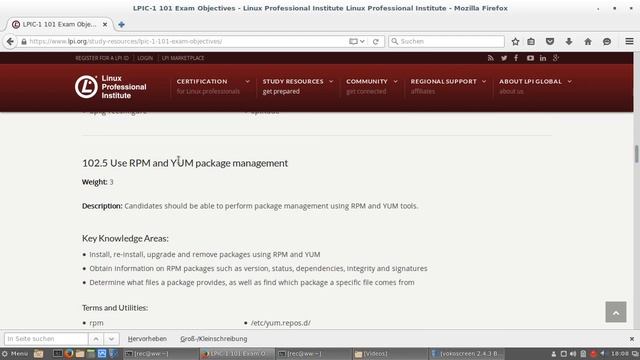Jump to next find match arrow
Screen dimensions: 640x360
[x=111, y=339]
